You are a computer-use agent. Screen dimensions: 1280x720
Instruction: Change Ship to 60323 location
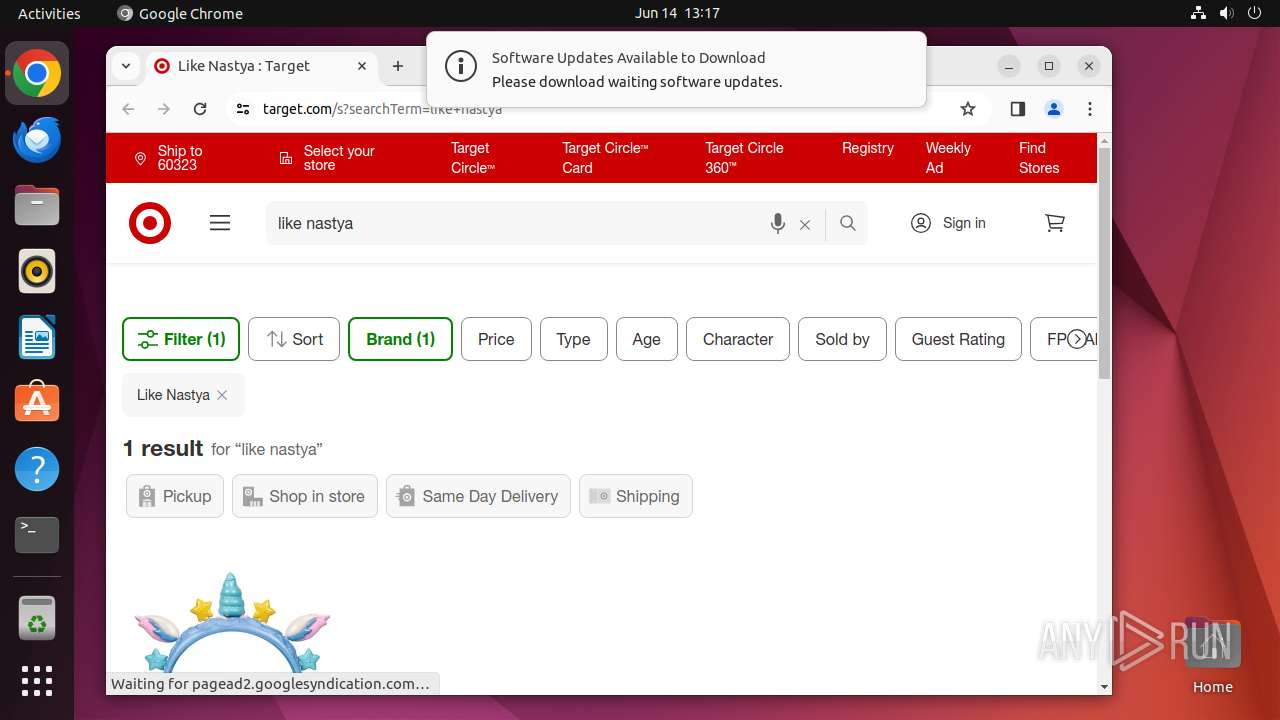point(169,158)
